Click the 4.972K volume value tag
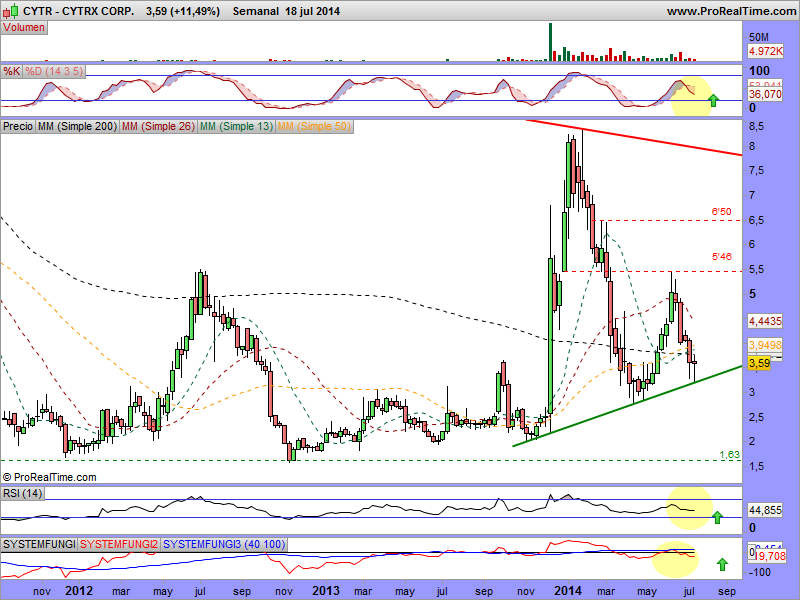Screen dimensions: 800x600 (x=766, y=51)
